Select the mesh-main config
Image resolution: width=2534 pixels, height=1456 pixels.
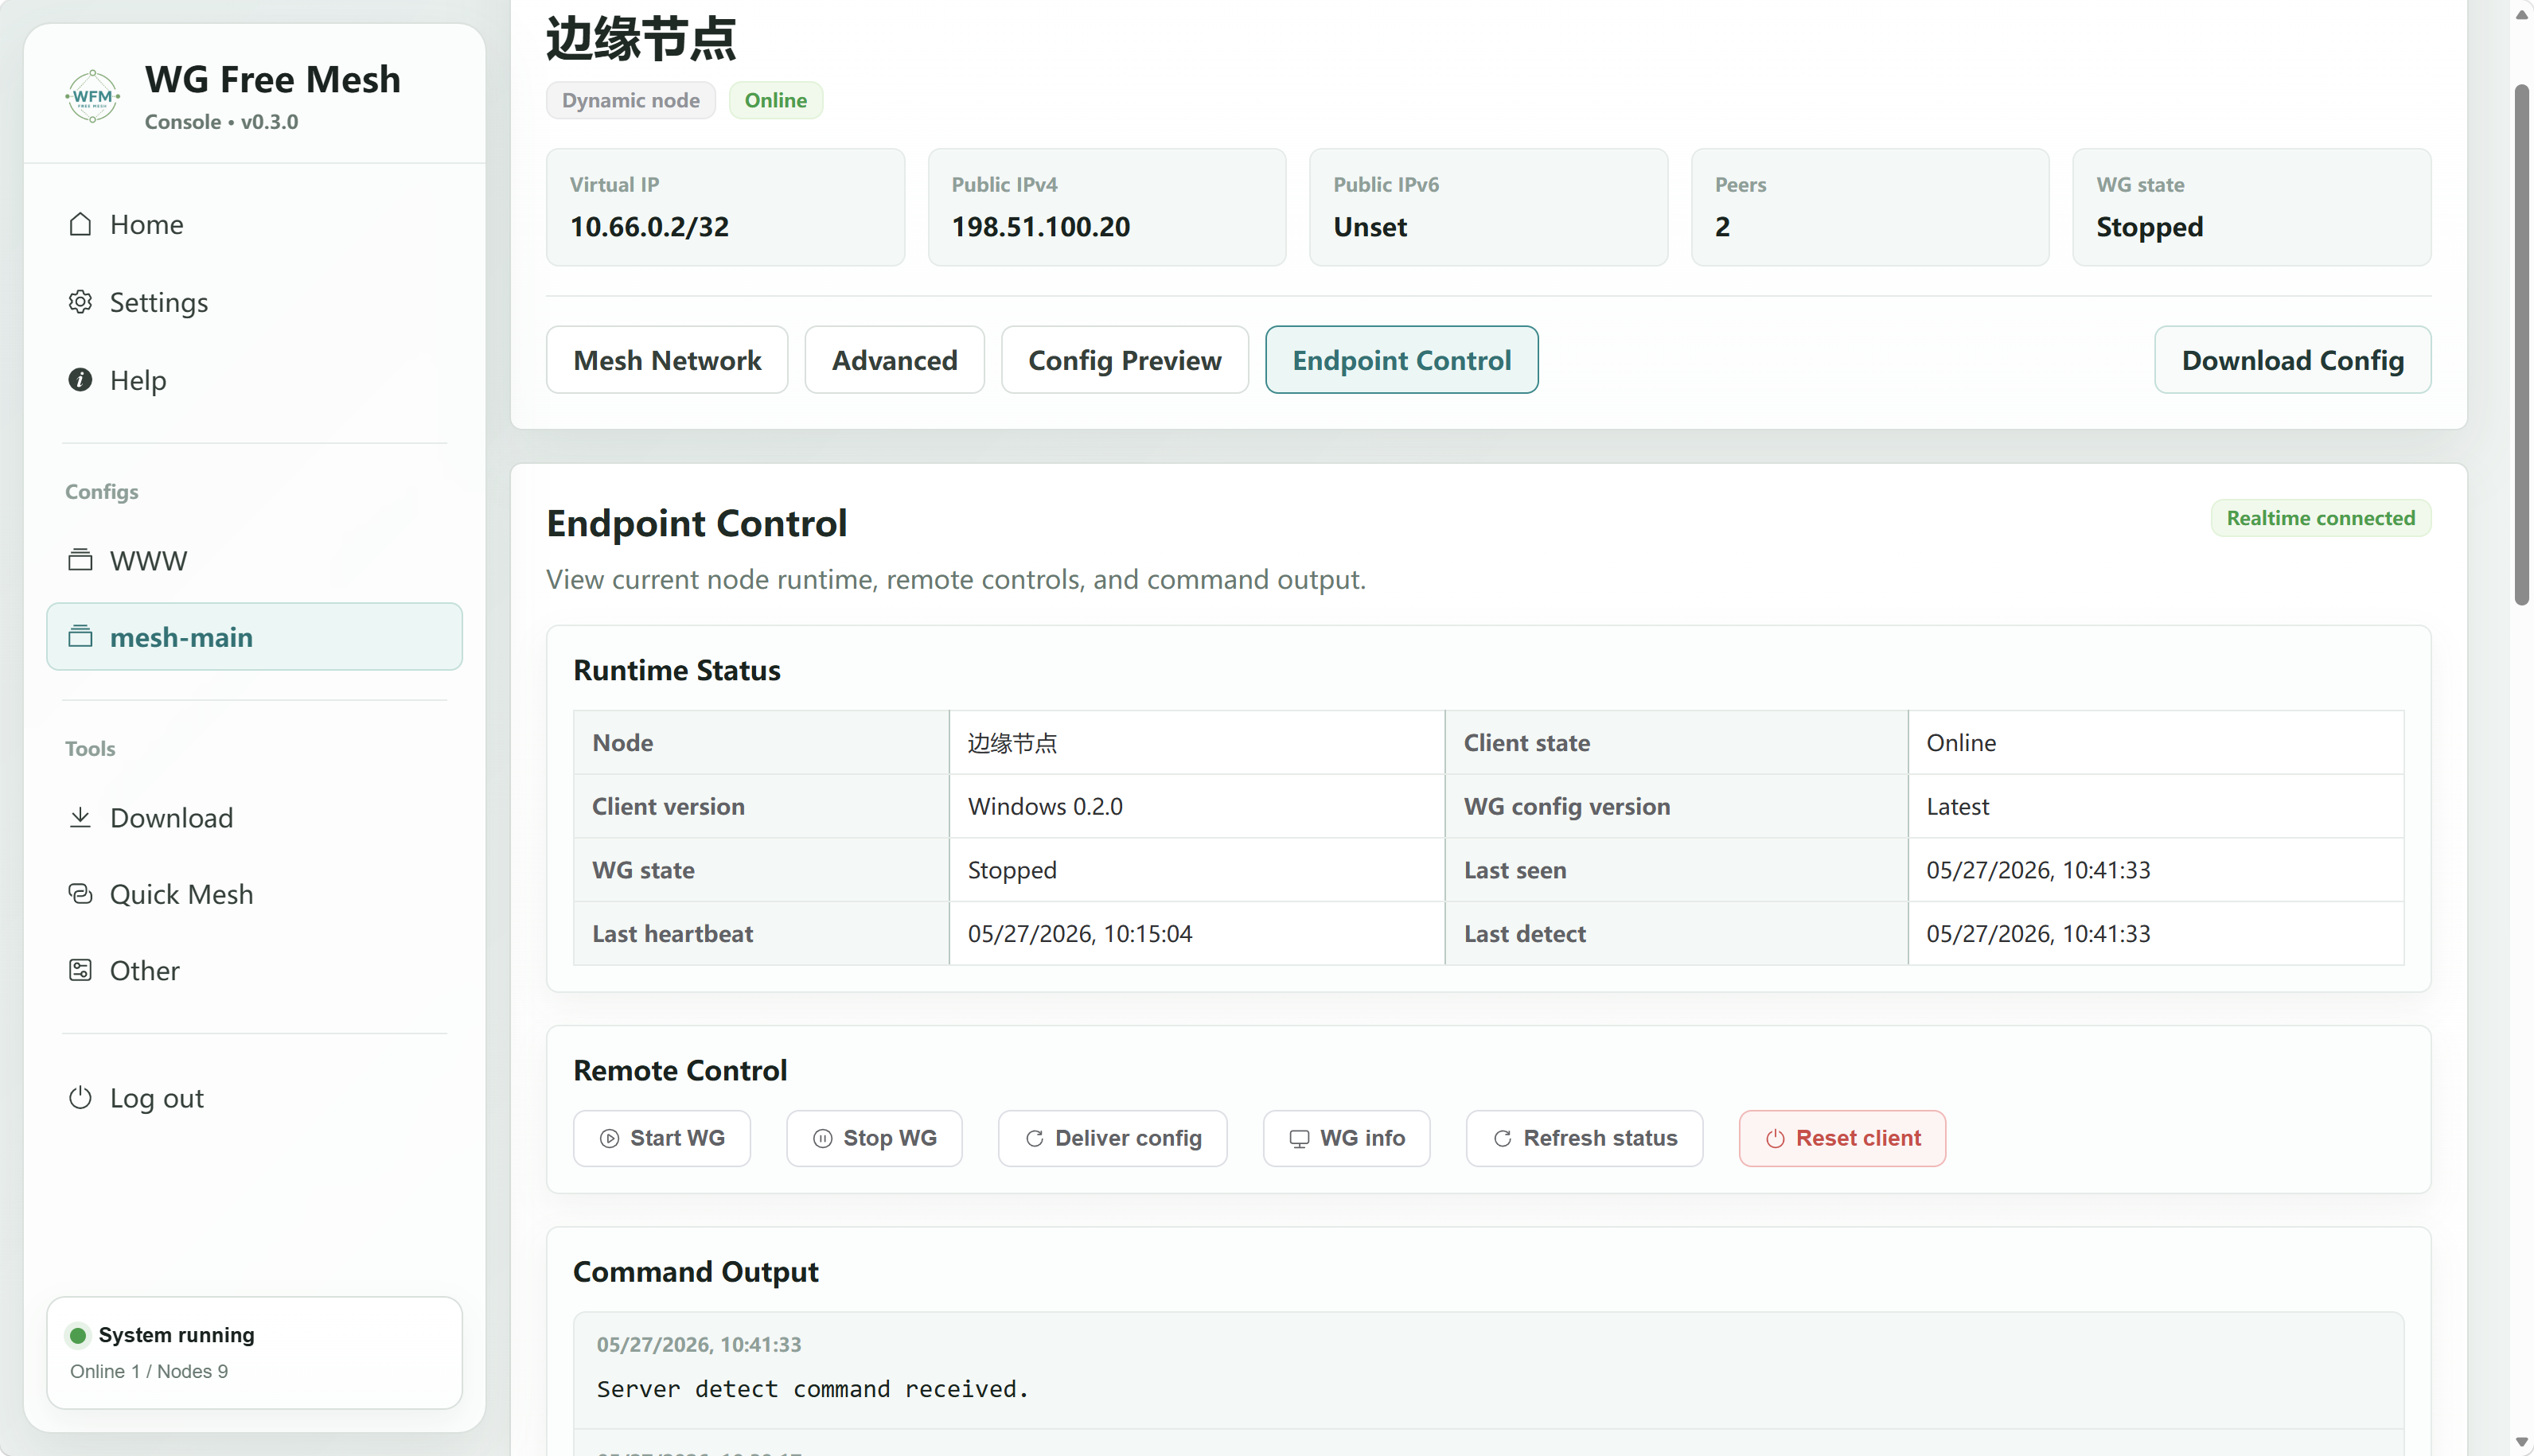(x=254, y=637)
